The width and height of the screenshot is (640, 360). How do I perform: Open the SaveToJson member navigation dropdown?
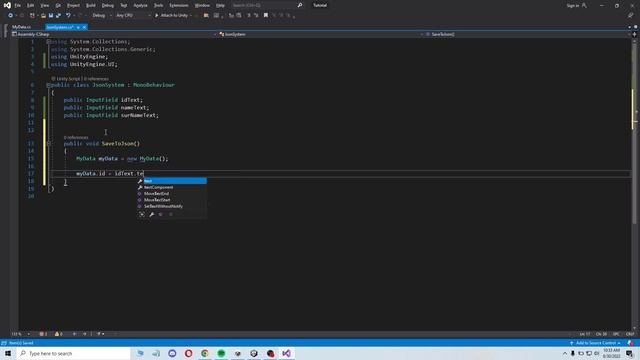[x=527, y=34]
